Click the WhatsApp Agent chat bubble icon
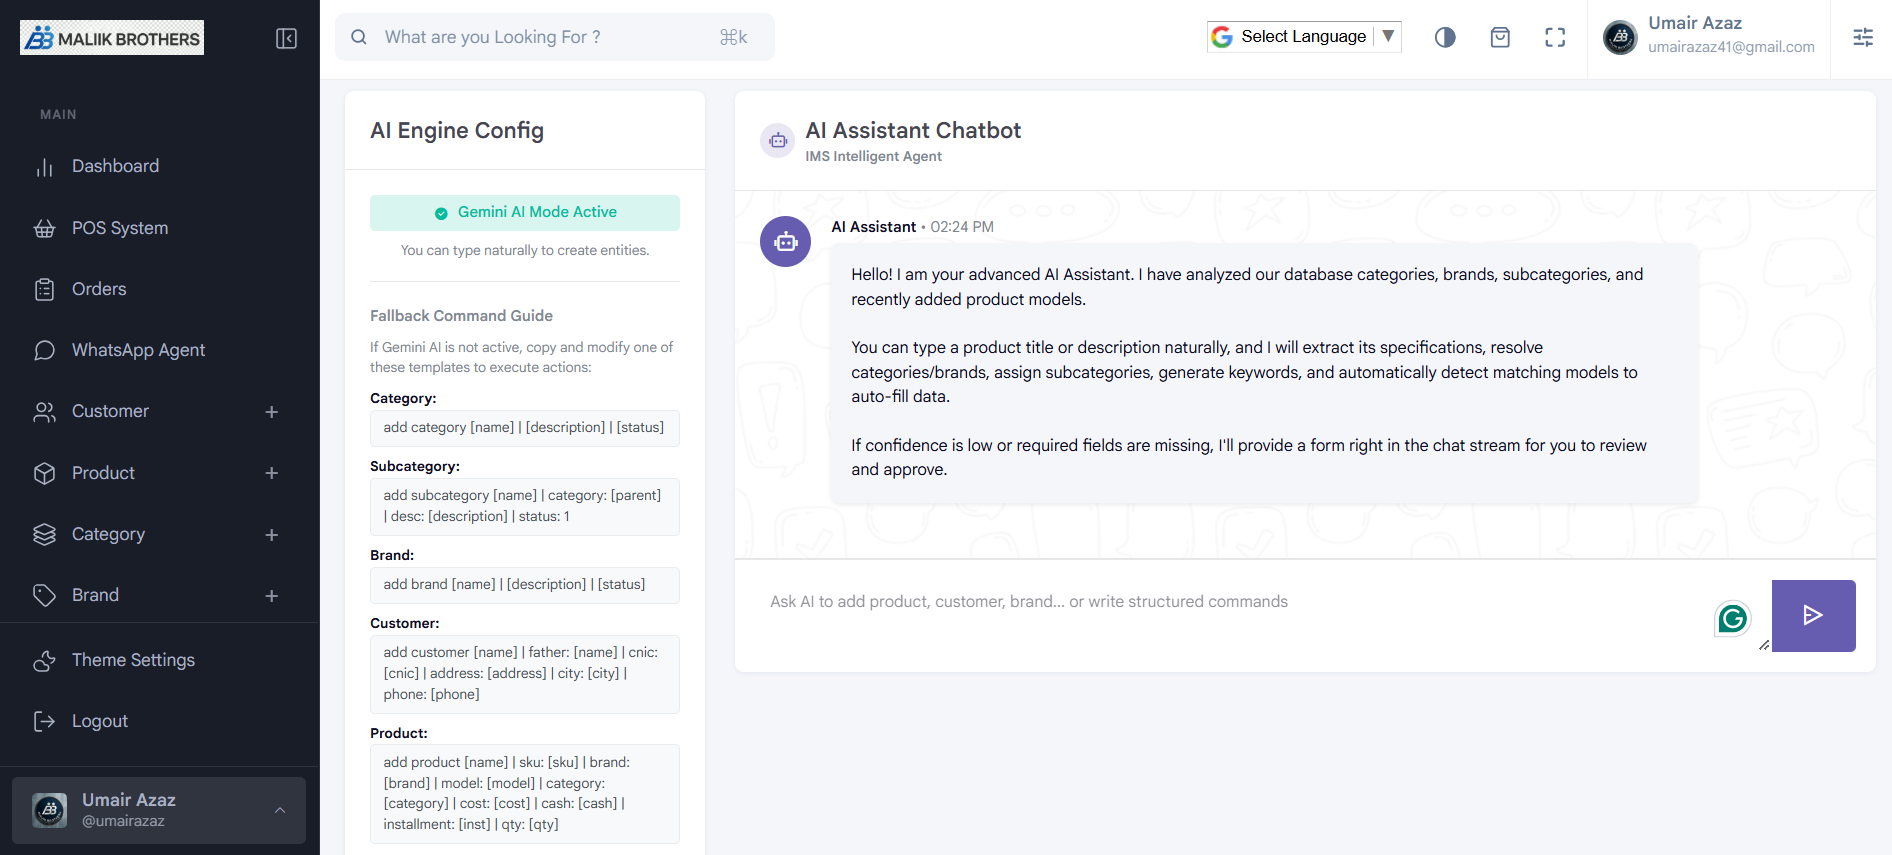This screenshot has height=855, width=1892. click(44, 350)
